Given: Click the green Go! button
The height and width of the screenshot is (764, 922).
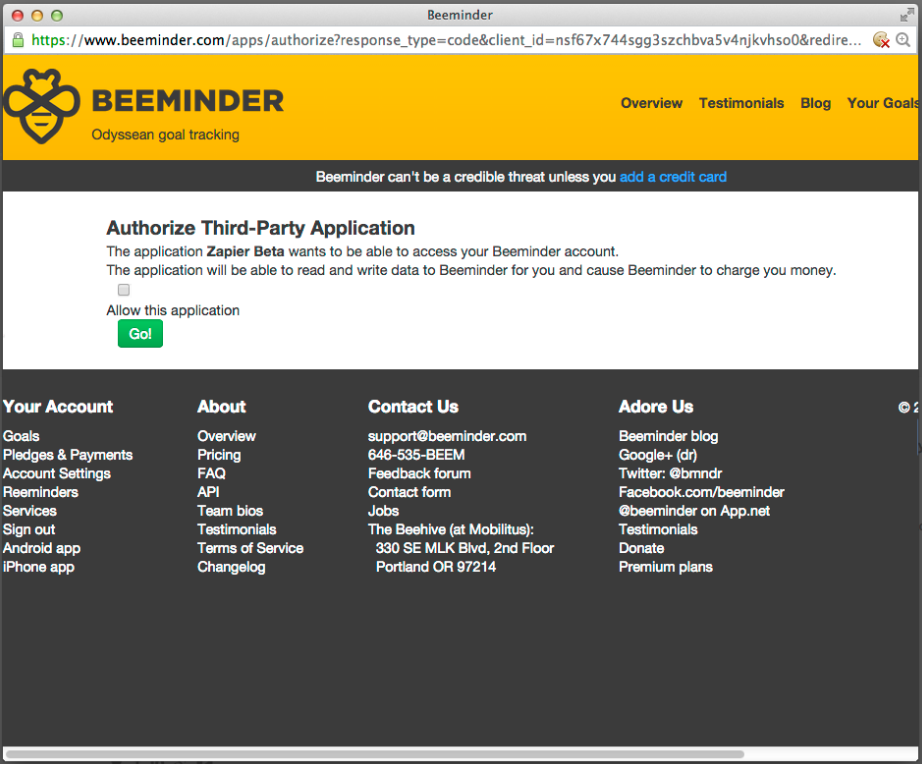Looking at the screenshot, I should (x=140, y=334).
